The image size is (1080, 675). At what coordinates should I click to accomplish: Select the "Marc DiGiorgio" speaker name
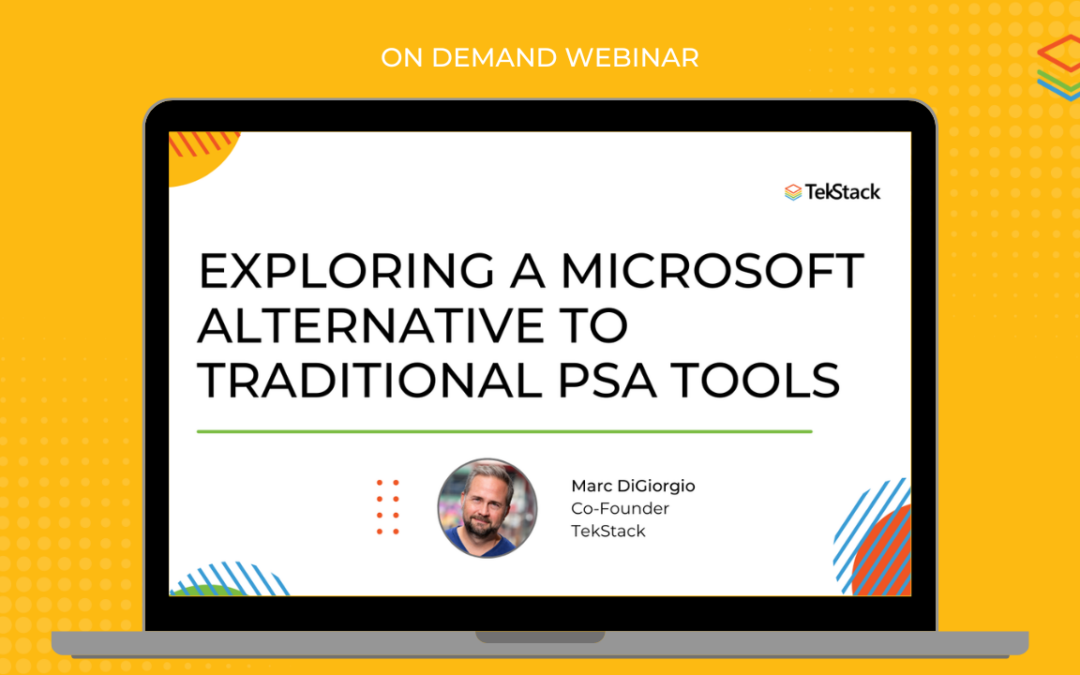tap(633, 486)
